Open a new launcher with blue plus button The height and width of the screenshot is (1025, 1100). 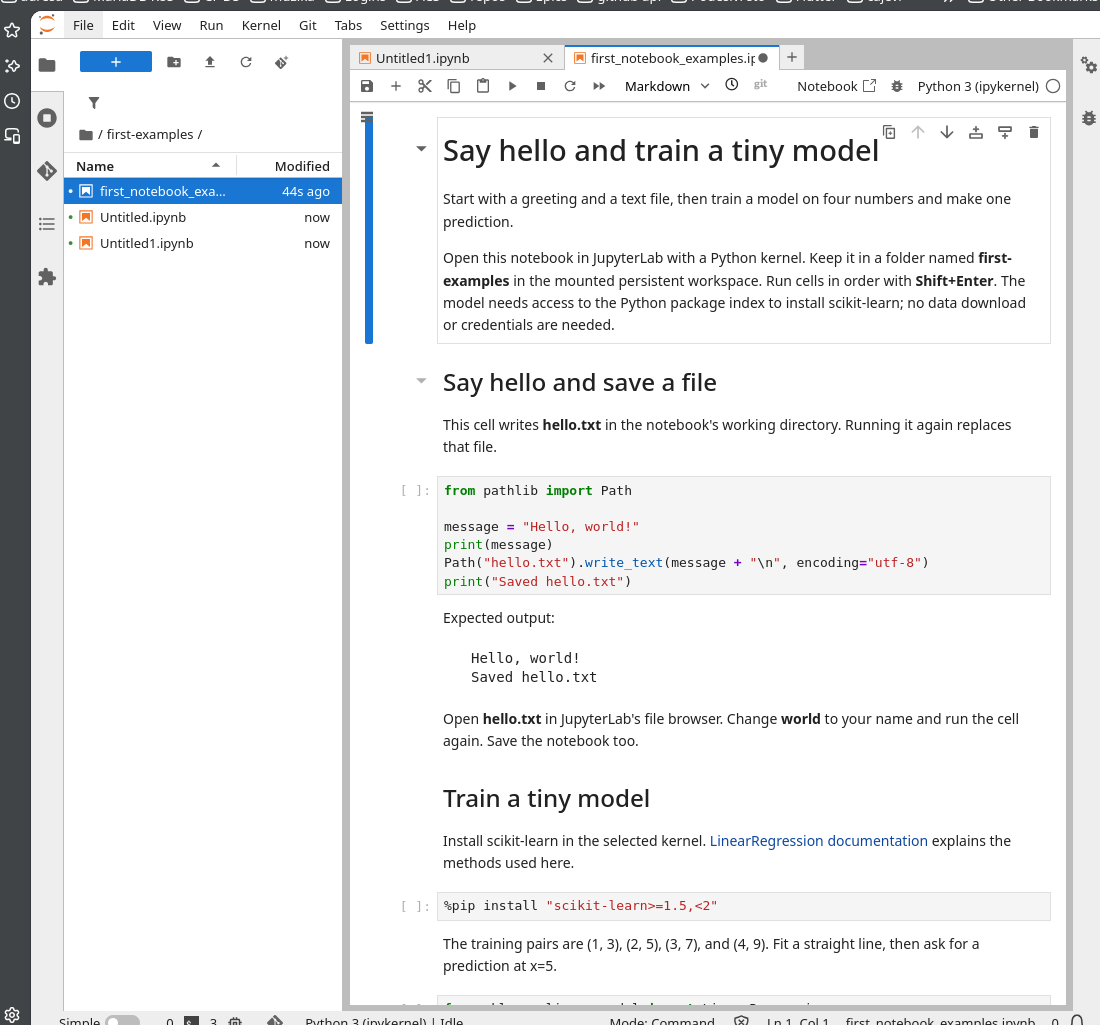pyautogui.click(x=116, y=62)
